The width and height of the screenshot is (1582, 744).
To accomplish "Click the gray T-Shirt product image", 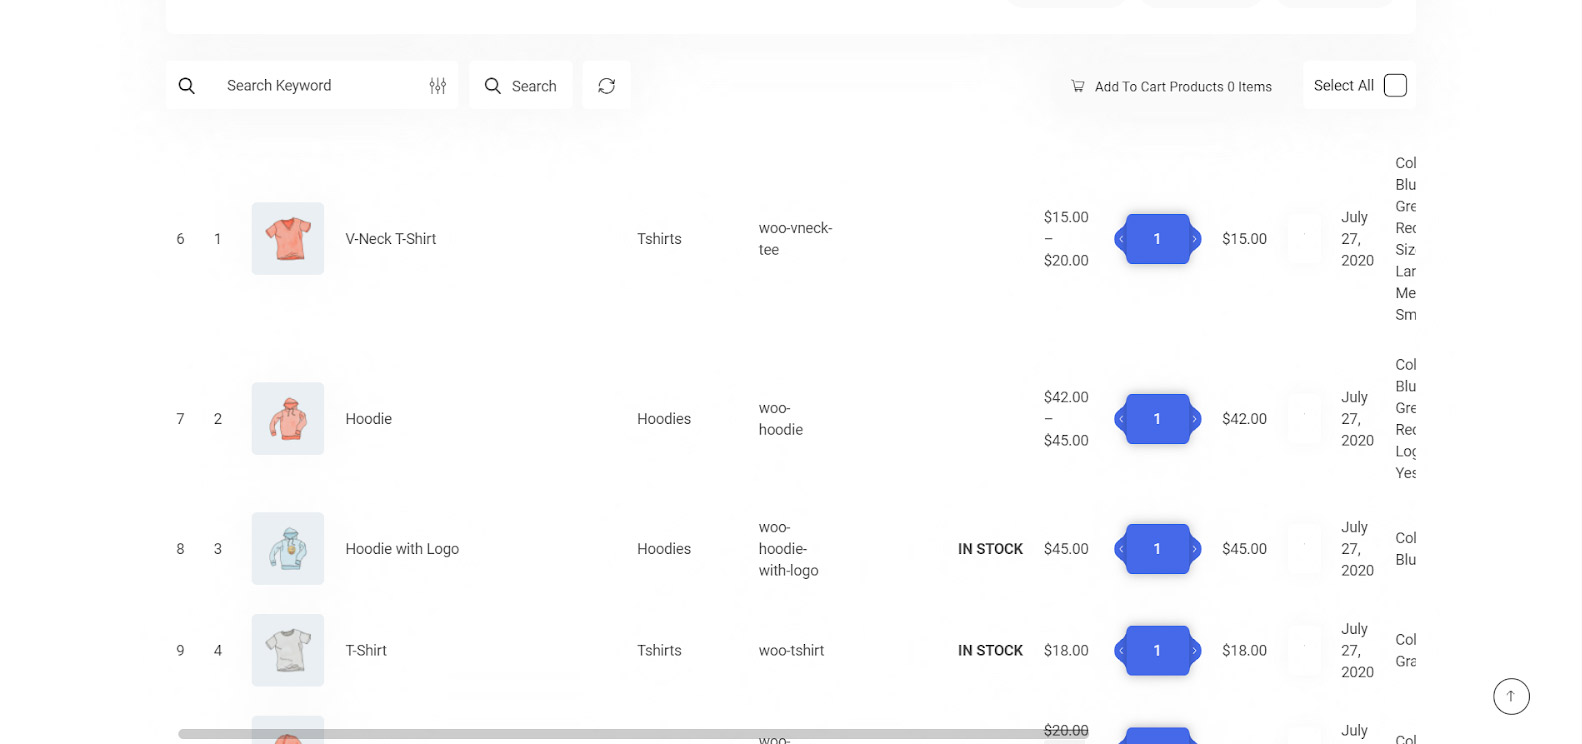I will tap(288, 650).
